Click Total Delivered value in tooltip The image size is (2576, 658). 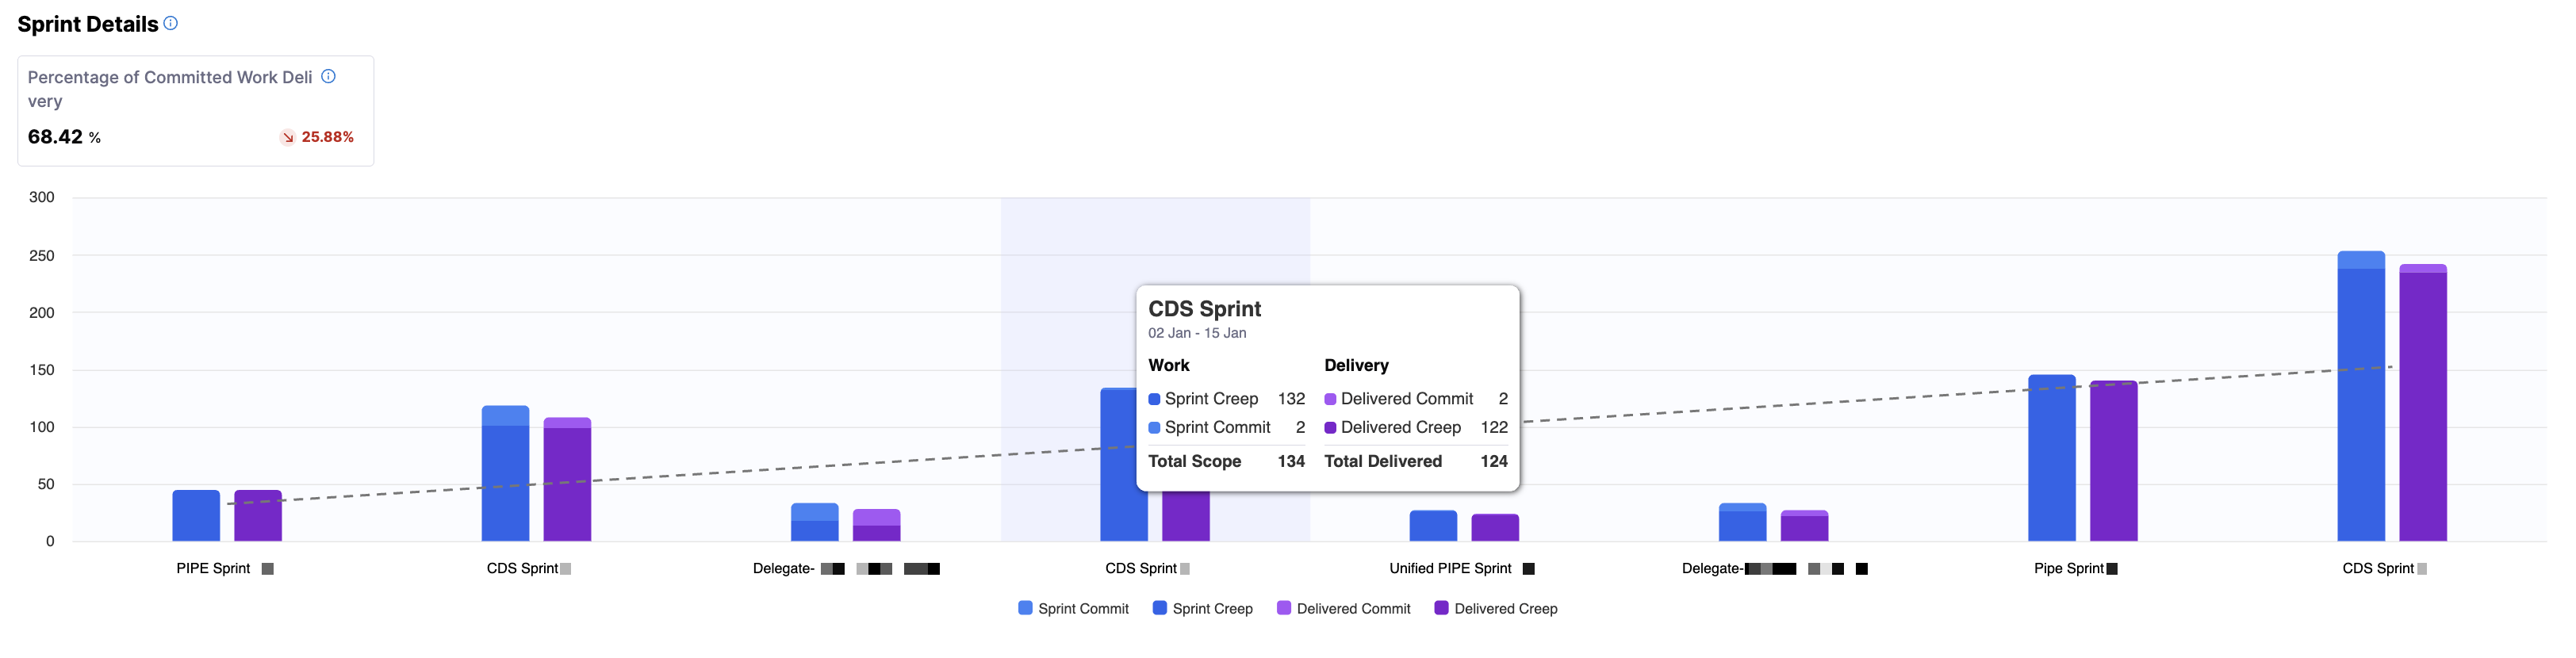click(x=1493, y=461)
